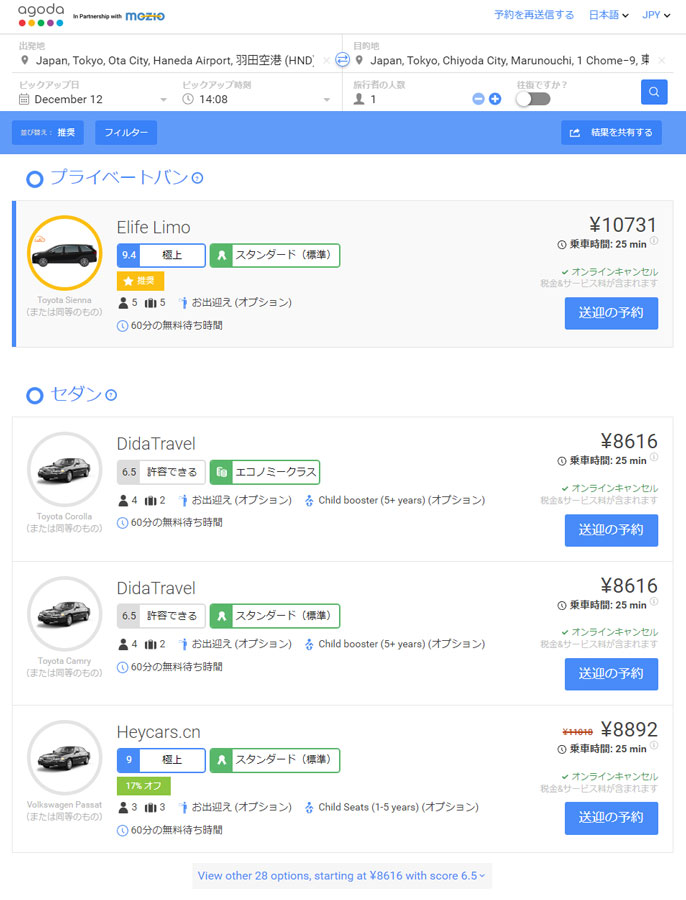Open the sort by 推奨 button
The width and height of the screenshot is (686, 900).
[48, 133]
